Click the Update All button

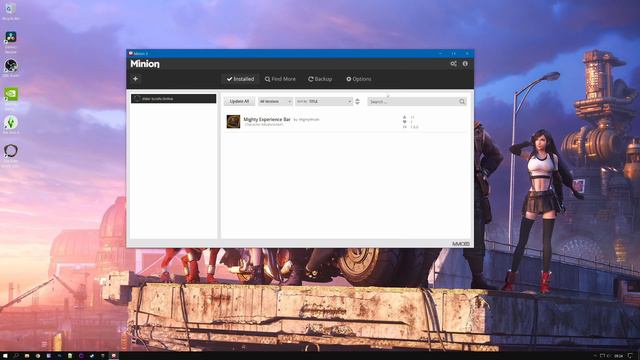(239, 101)
